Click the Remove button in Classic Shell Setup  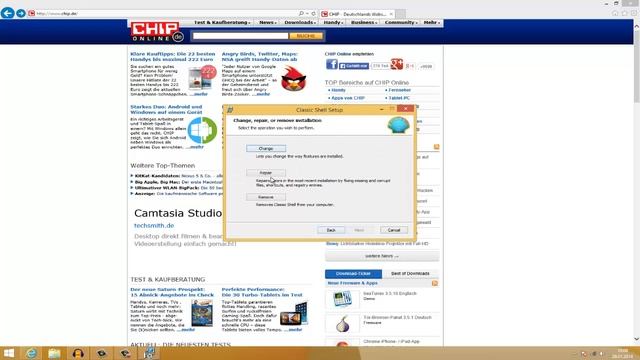click(x=266, y=197)
